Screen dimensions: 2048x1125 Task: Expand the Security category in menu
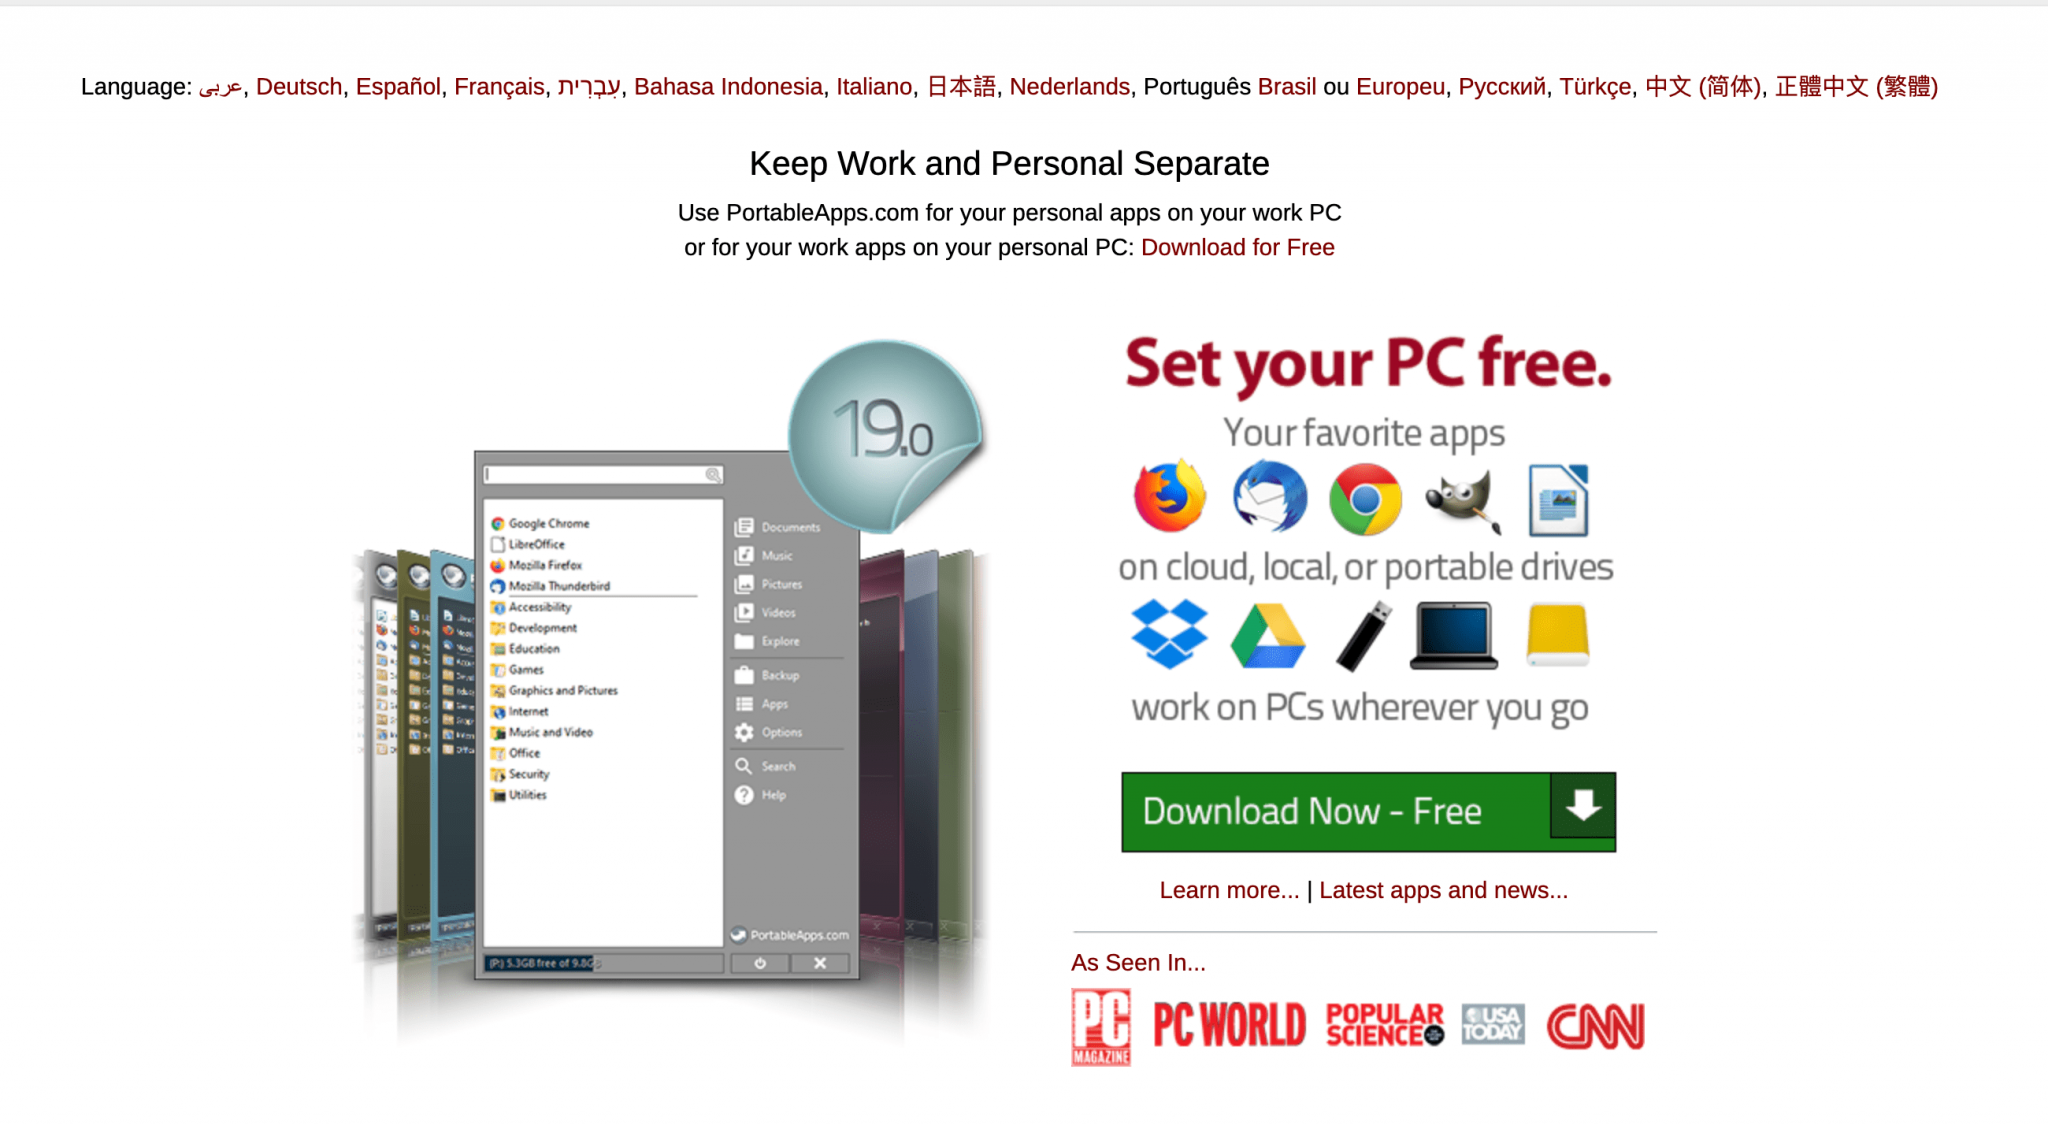pos(533,774)
